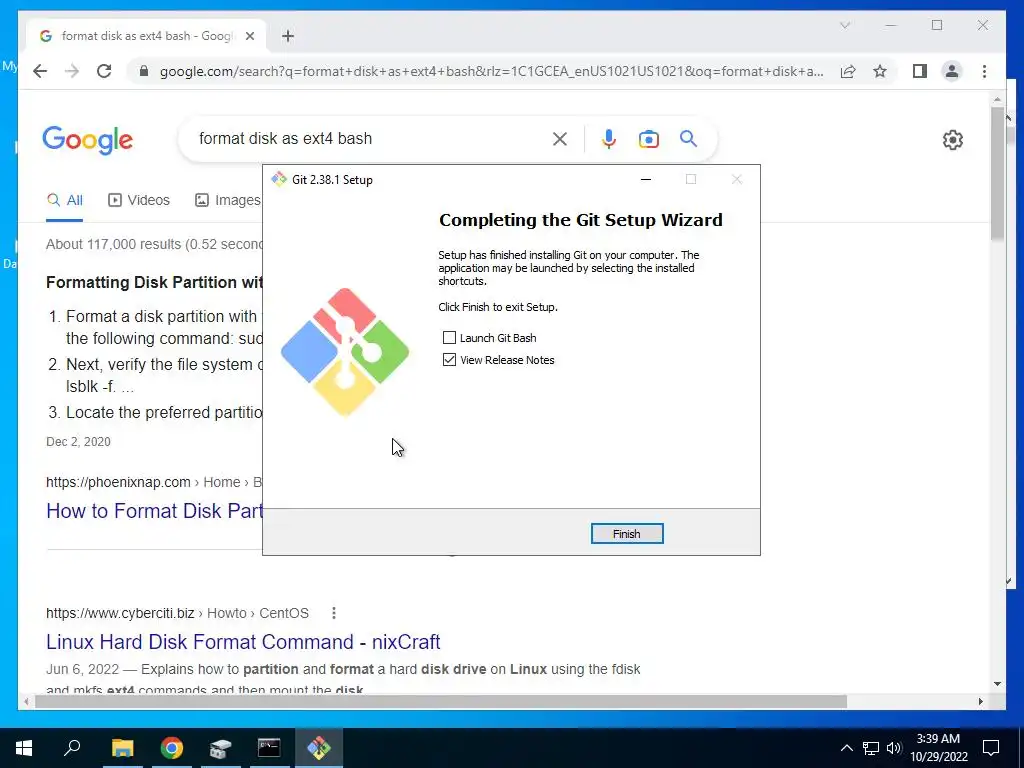Open Chrome profile avatar menu
This screenshot has width=1024, height=768.
[x=952, y=71]
